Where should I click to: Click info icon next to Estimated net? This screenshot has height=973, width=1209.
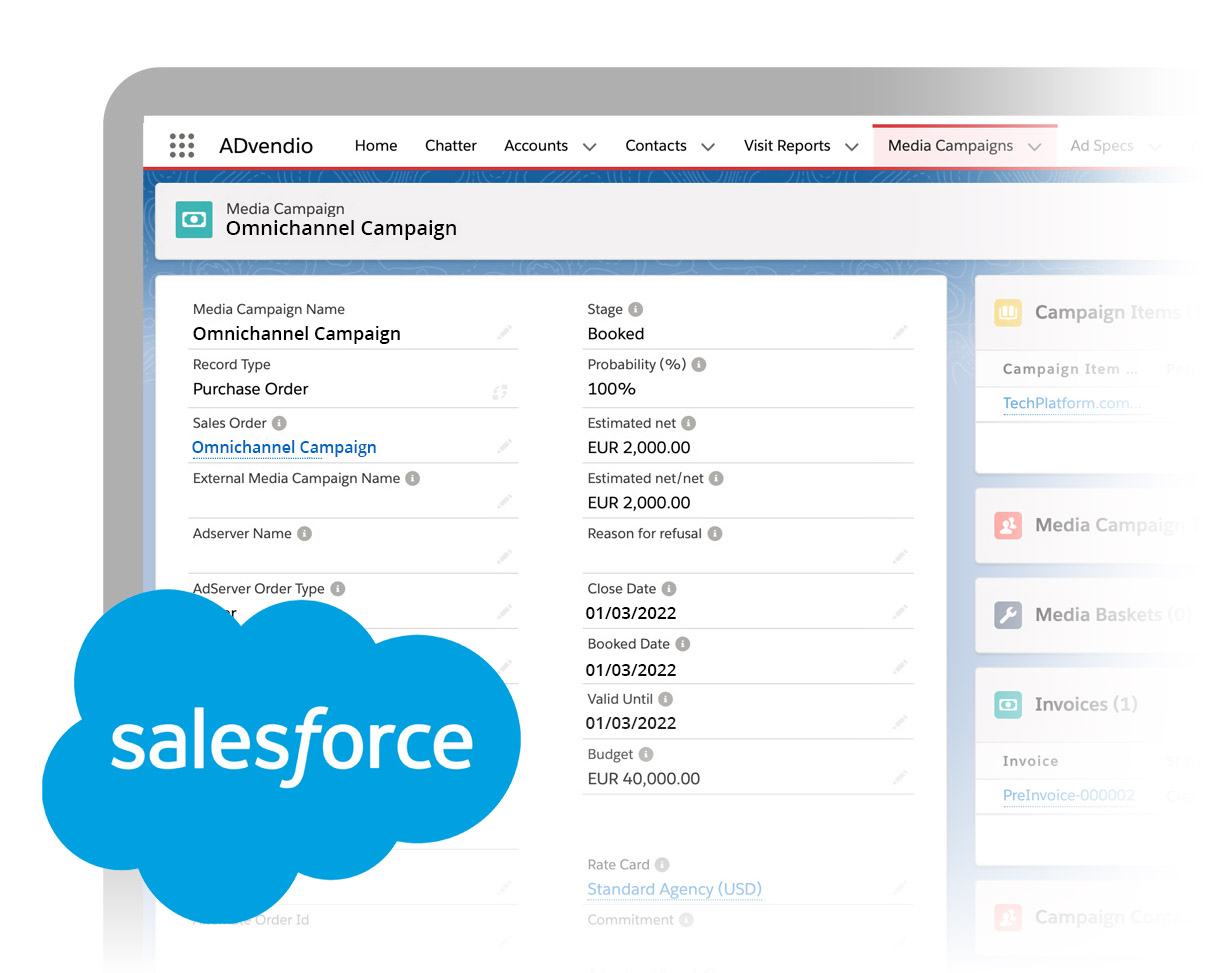pos(688,423)
